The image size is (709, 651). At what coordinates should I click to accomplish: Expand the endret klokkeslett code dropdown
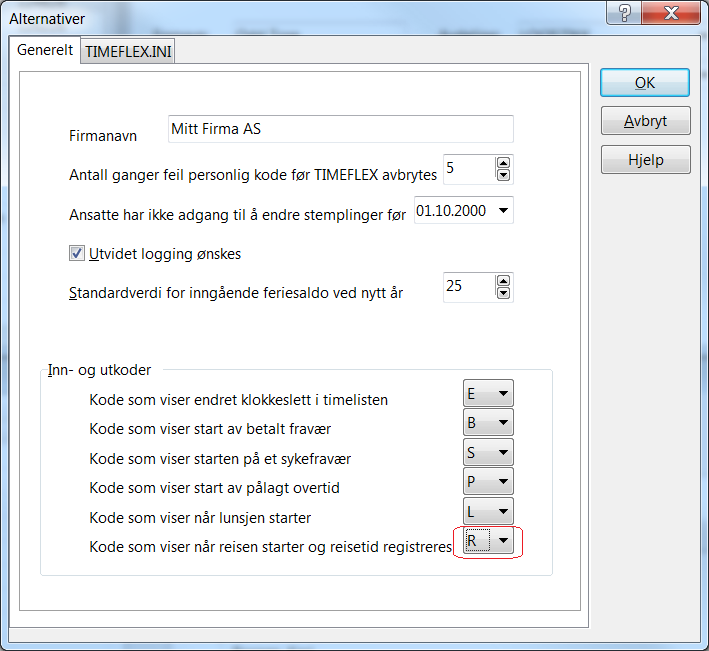[503, 394]
